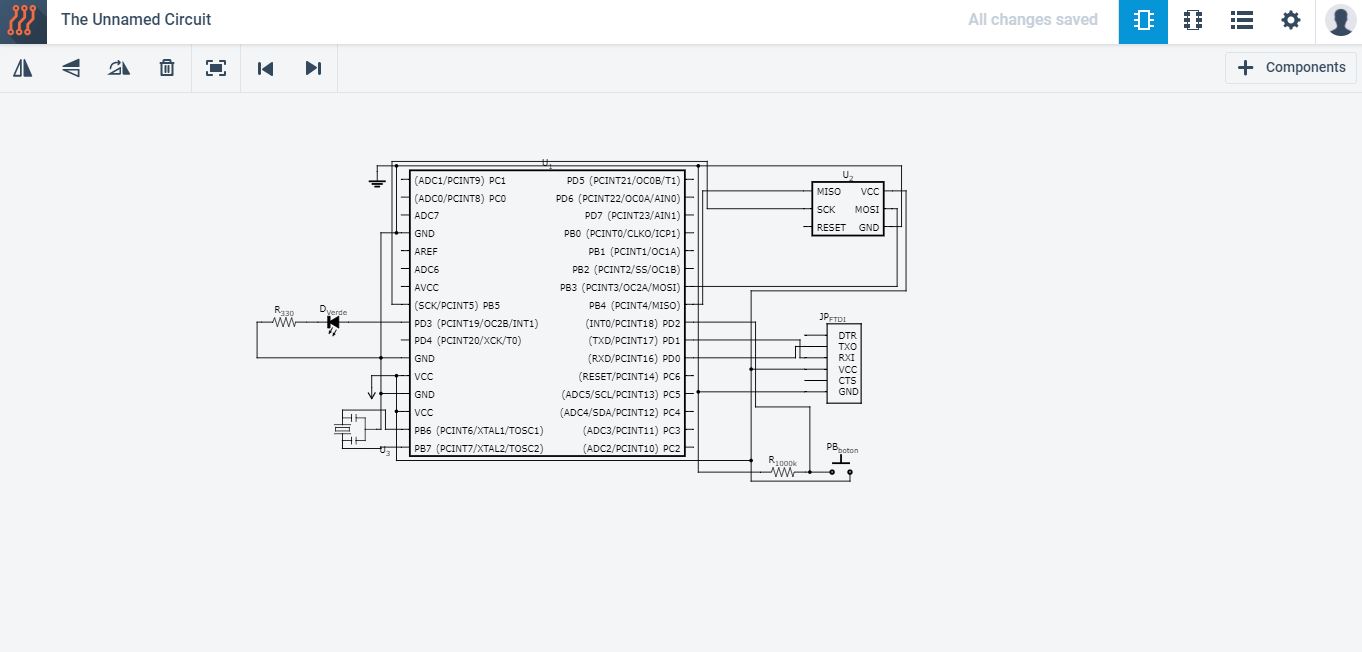Click the PB4 (PCINT4/MISO) pin label
The height and width of the screenshot is (652, 1362).
click(634, 306)
